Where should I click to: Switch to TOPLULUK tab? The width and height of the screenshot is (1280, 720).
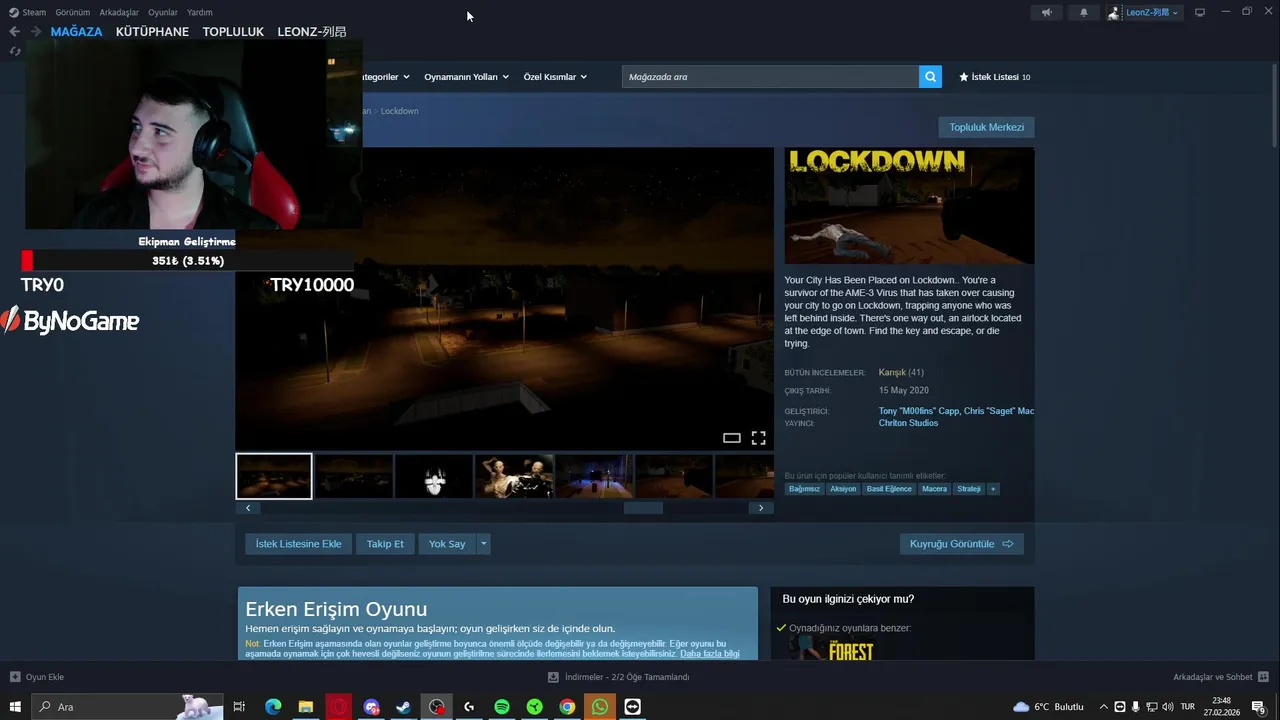click(233, 31)
